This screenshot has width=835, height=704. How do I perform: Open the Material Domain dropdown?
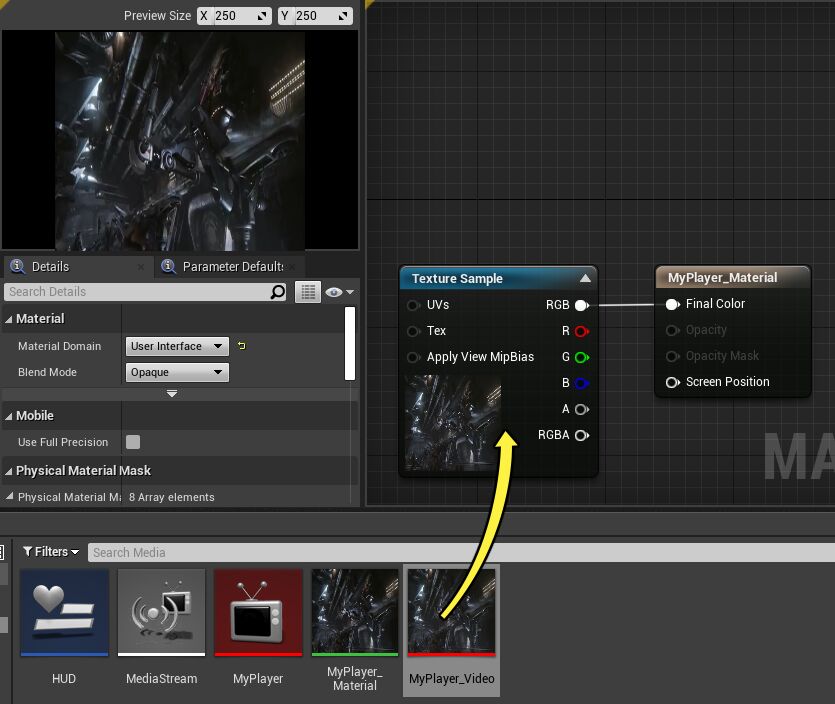point(178,346)
